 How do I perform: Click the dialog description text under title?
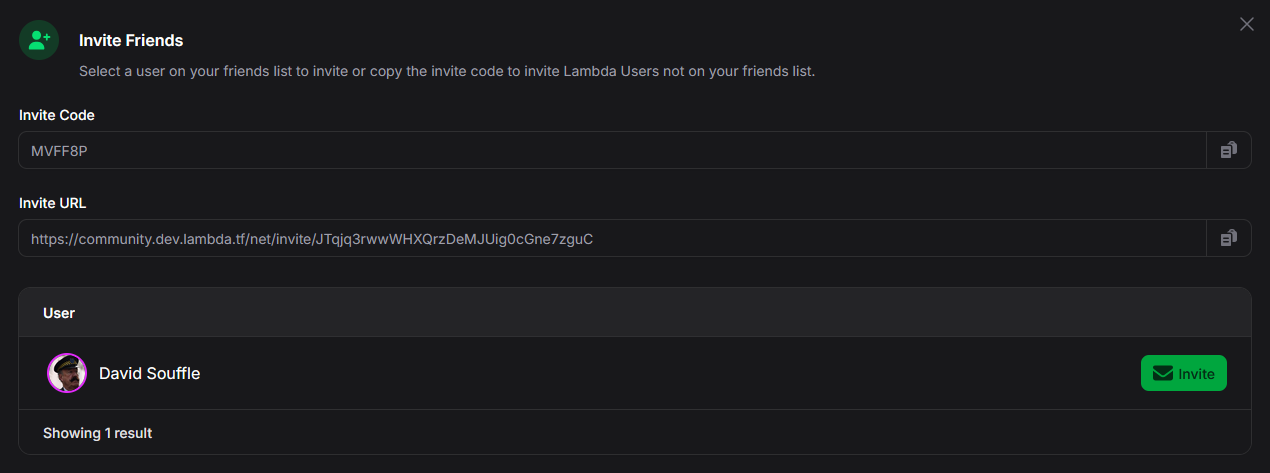(x=447, y=72)
